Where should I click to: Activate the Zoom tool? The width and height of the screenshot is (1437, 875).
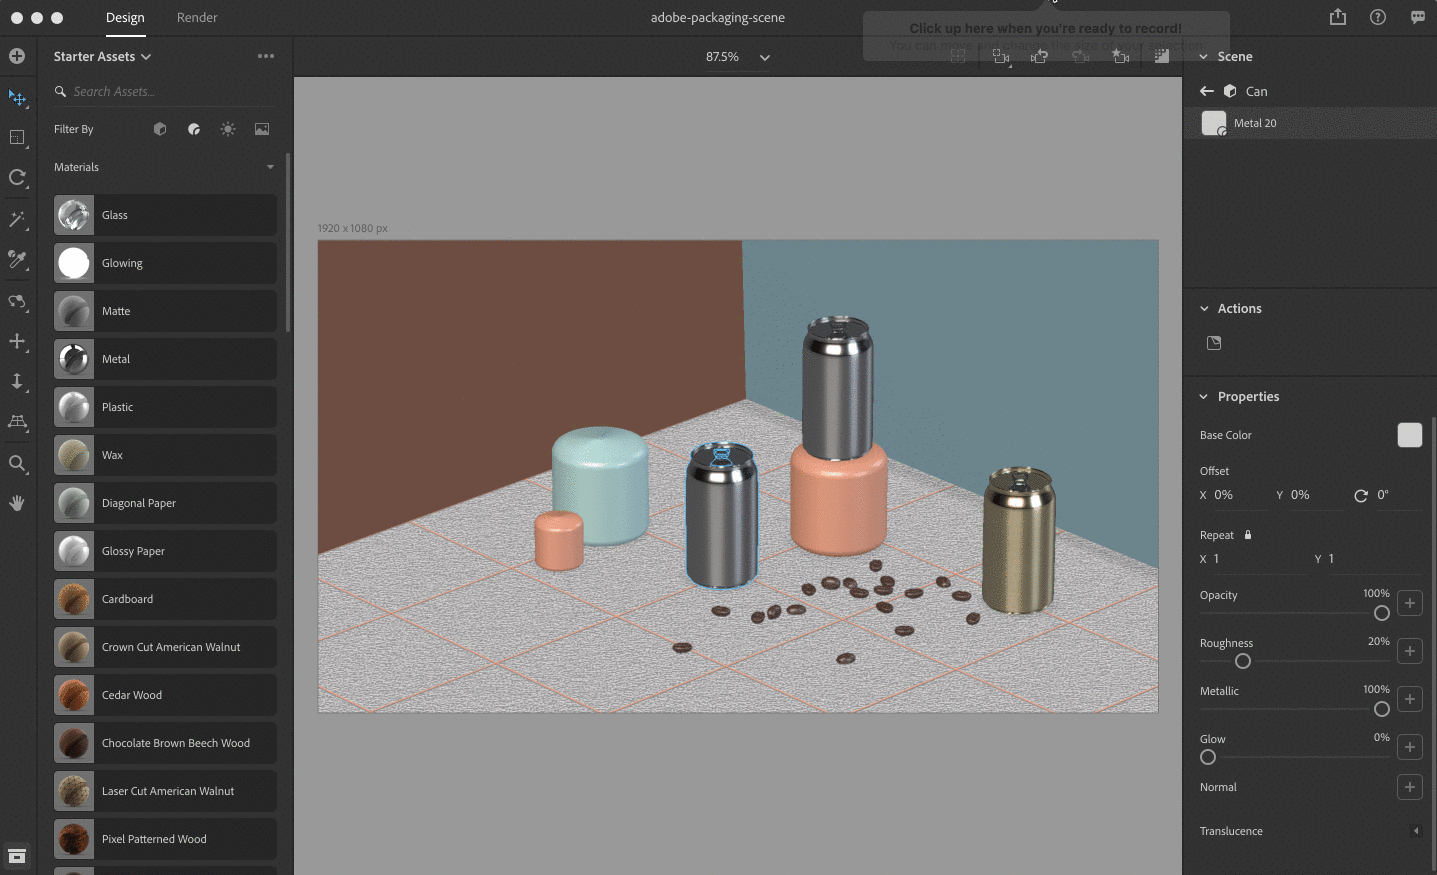point(17,463)
